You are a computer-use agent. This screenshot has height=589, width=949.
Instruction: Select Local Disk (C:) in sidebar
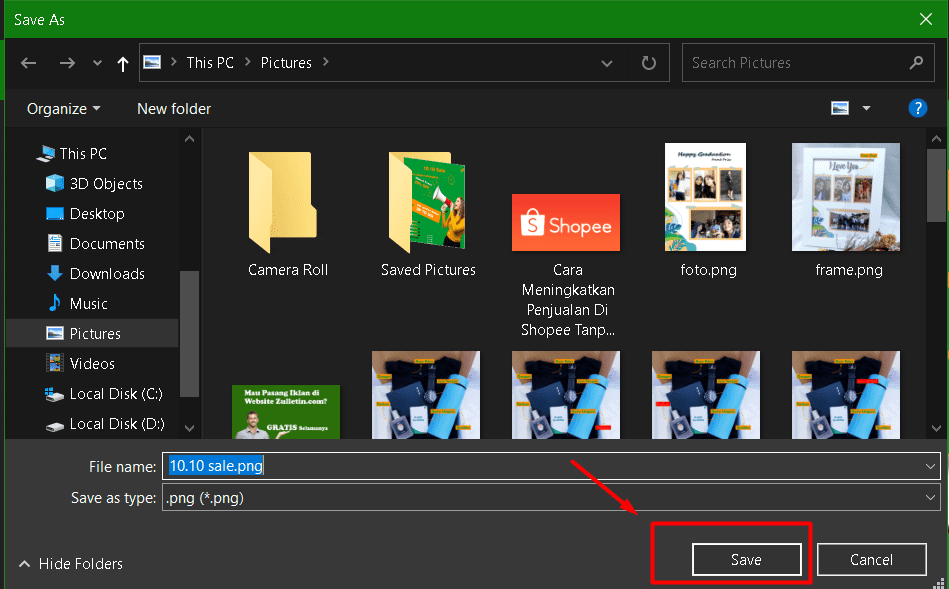[x=115, y=394]
